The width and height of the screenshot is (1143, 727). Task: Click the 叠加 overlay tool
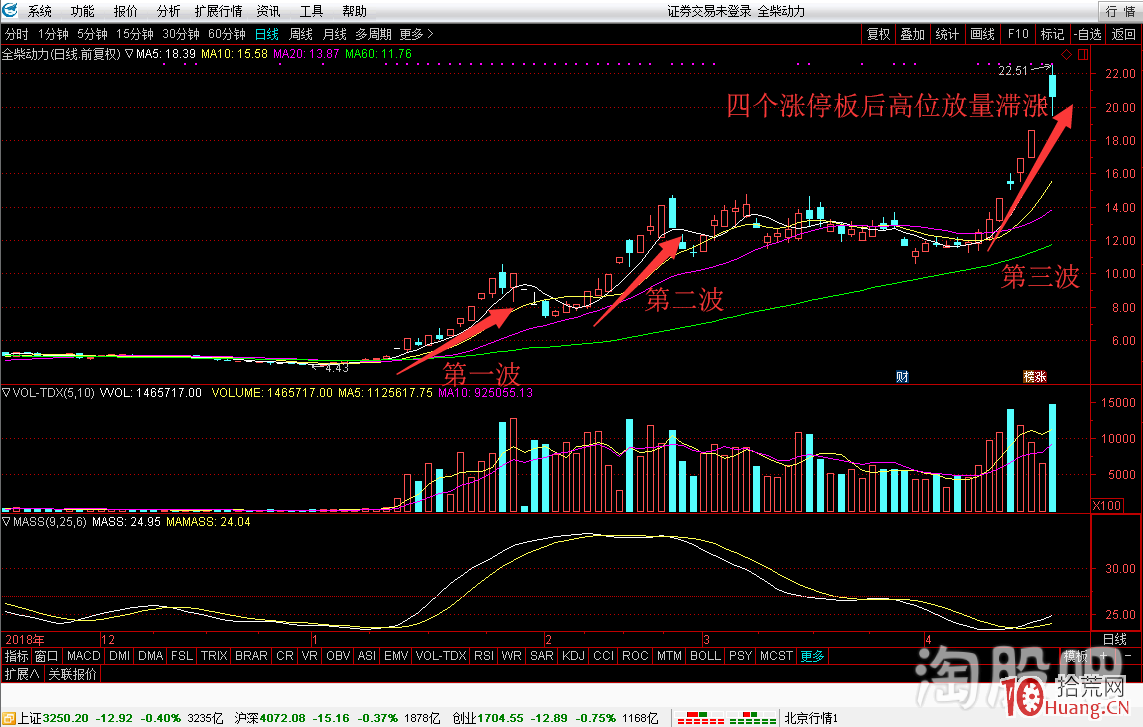click(912, 34)
